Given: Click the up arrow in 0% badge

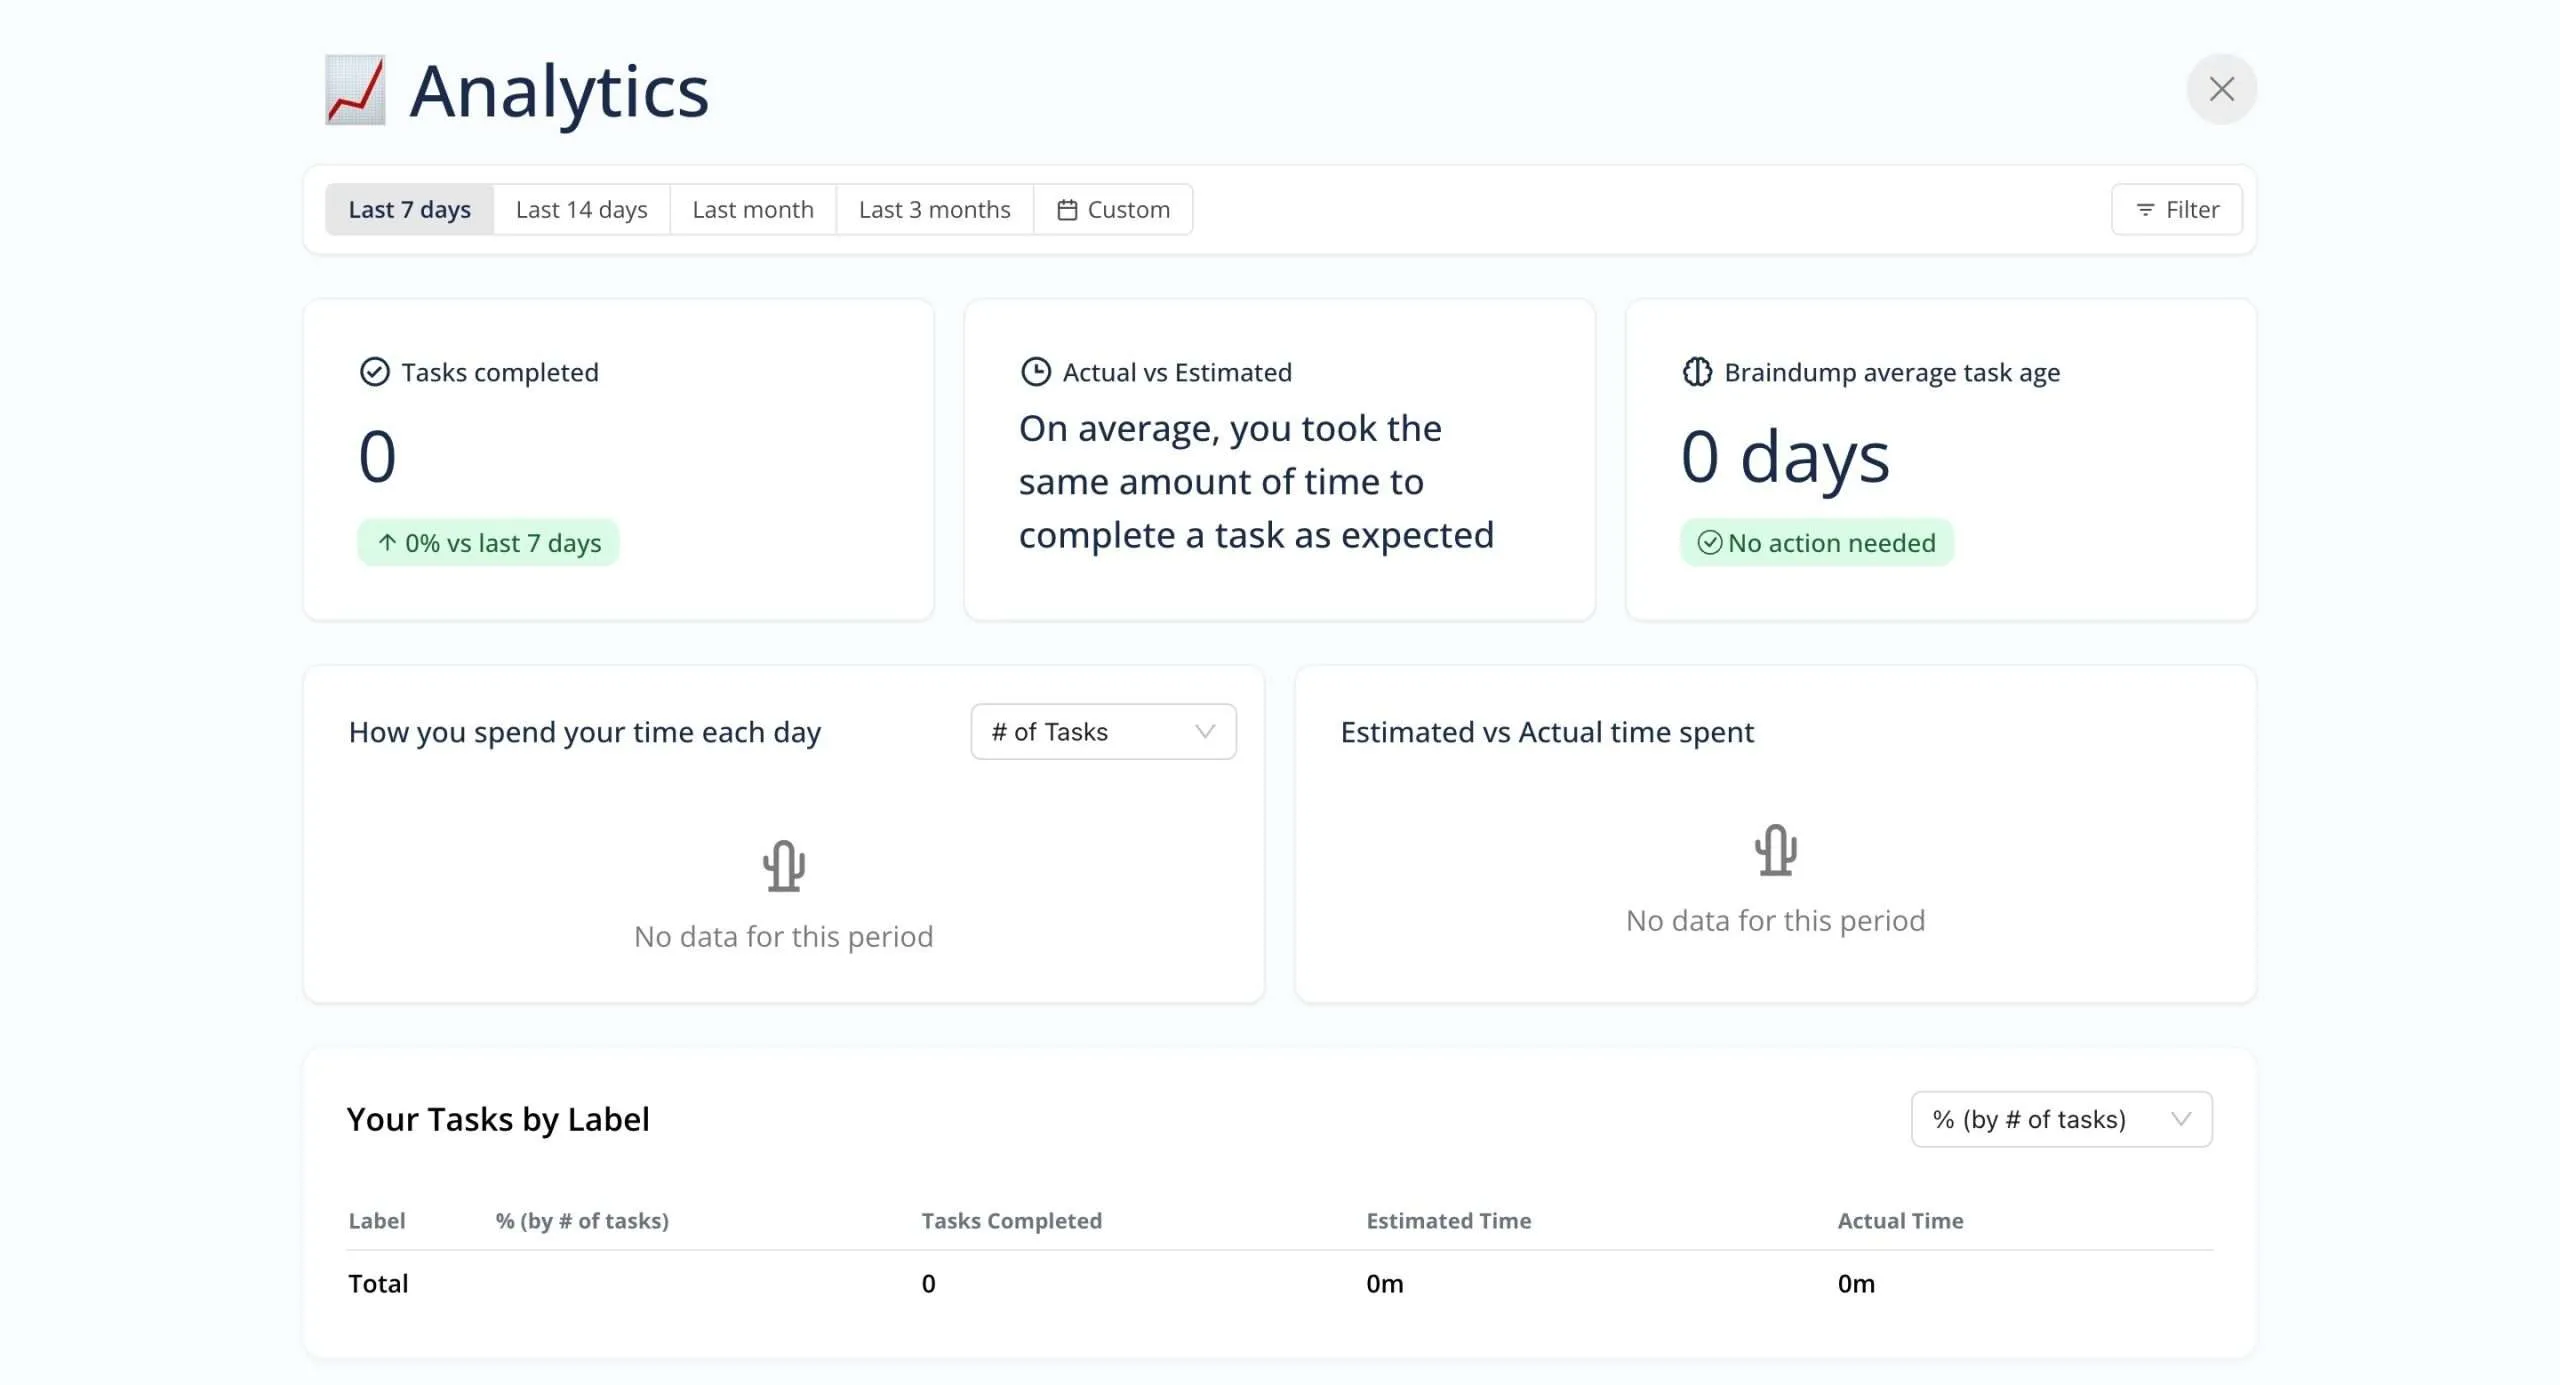Looking at the screenshot, I should (387, 542).
